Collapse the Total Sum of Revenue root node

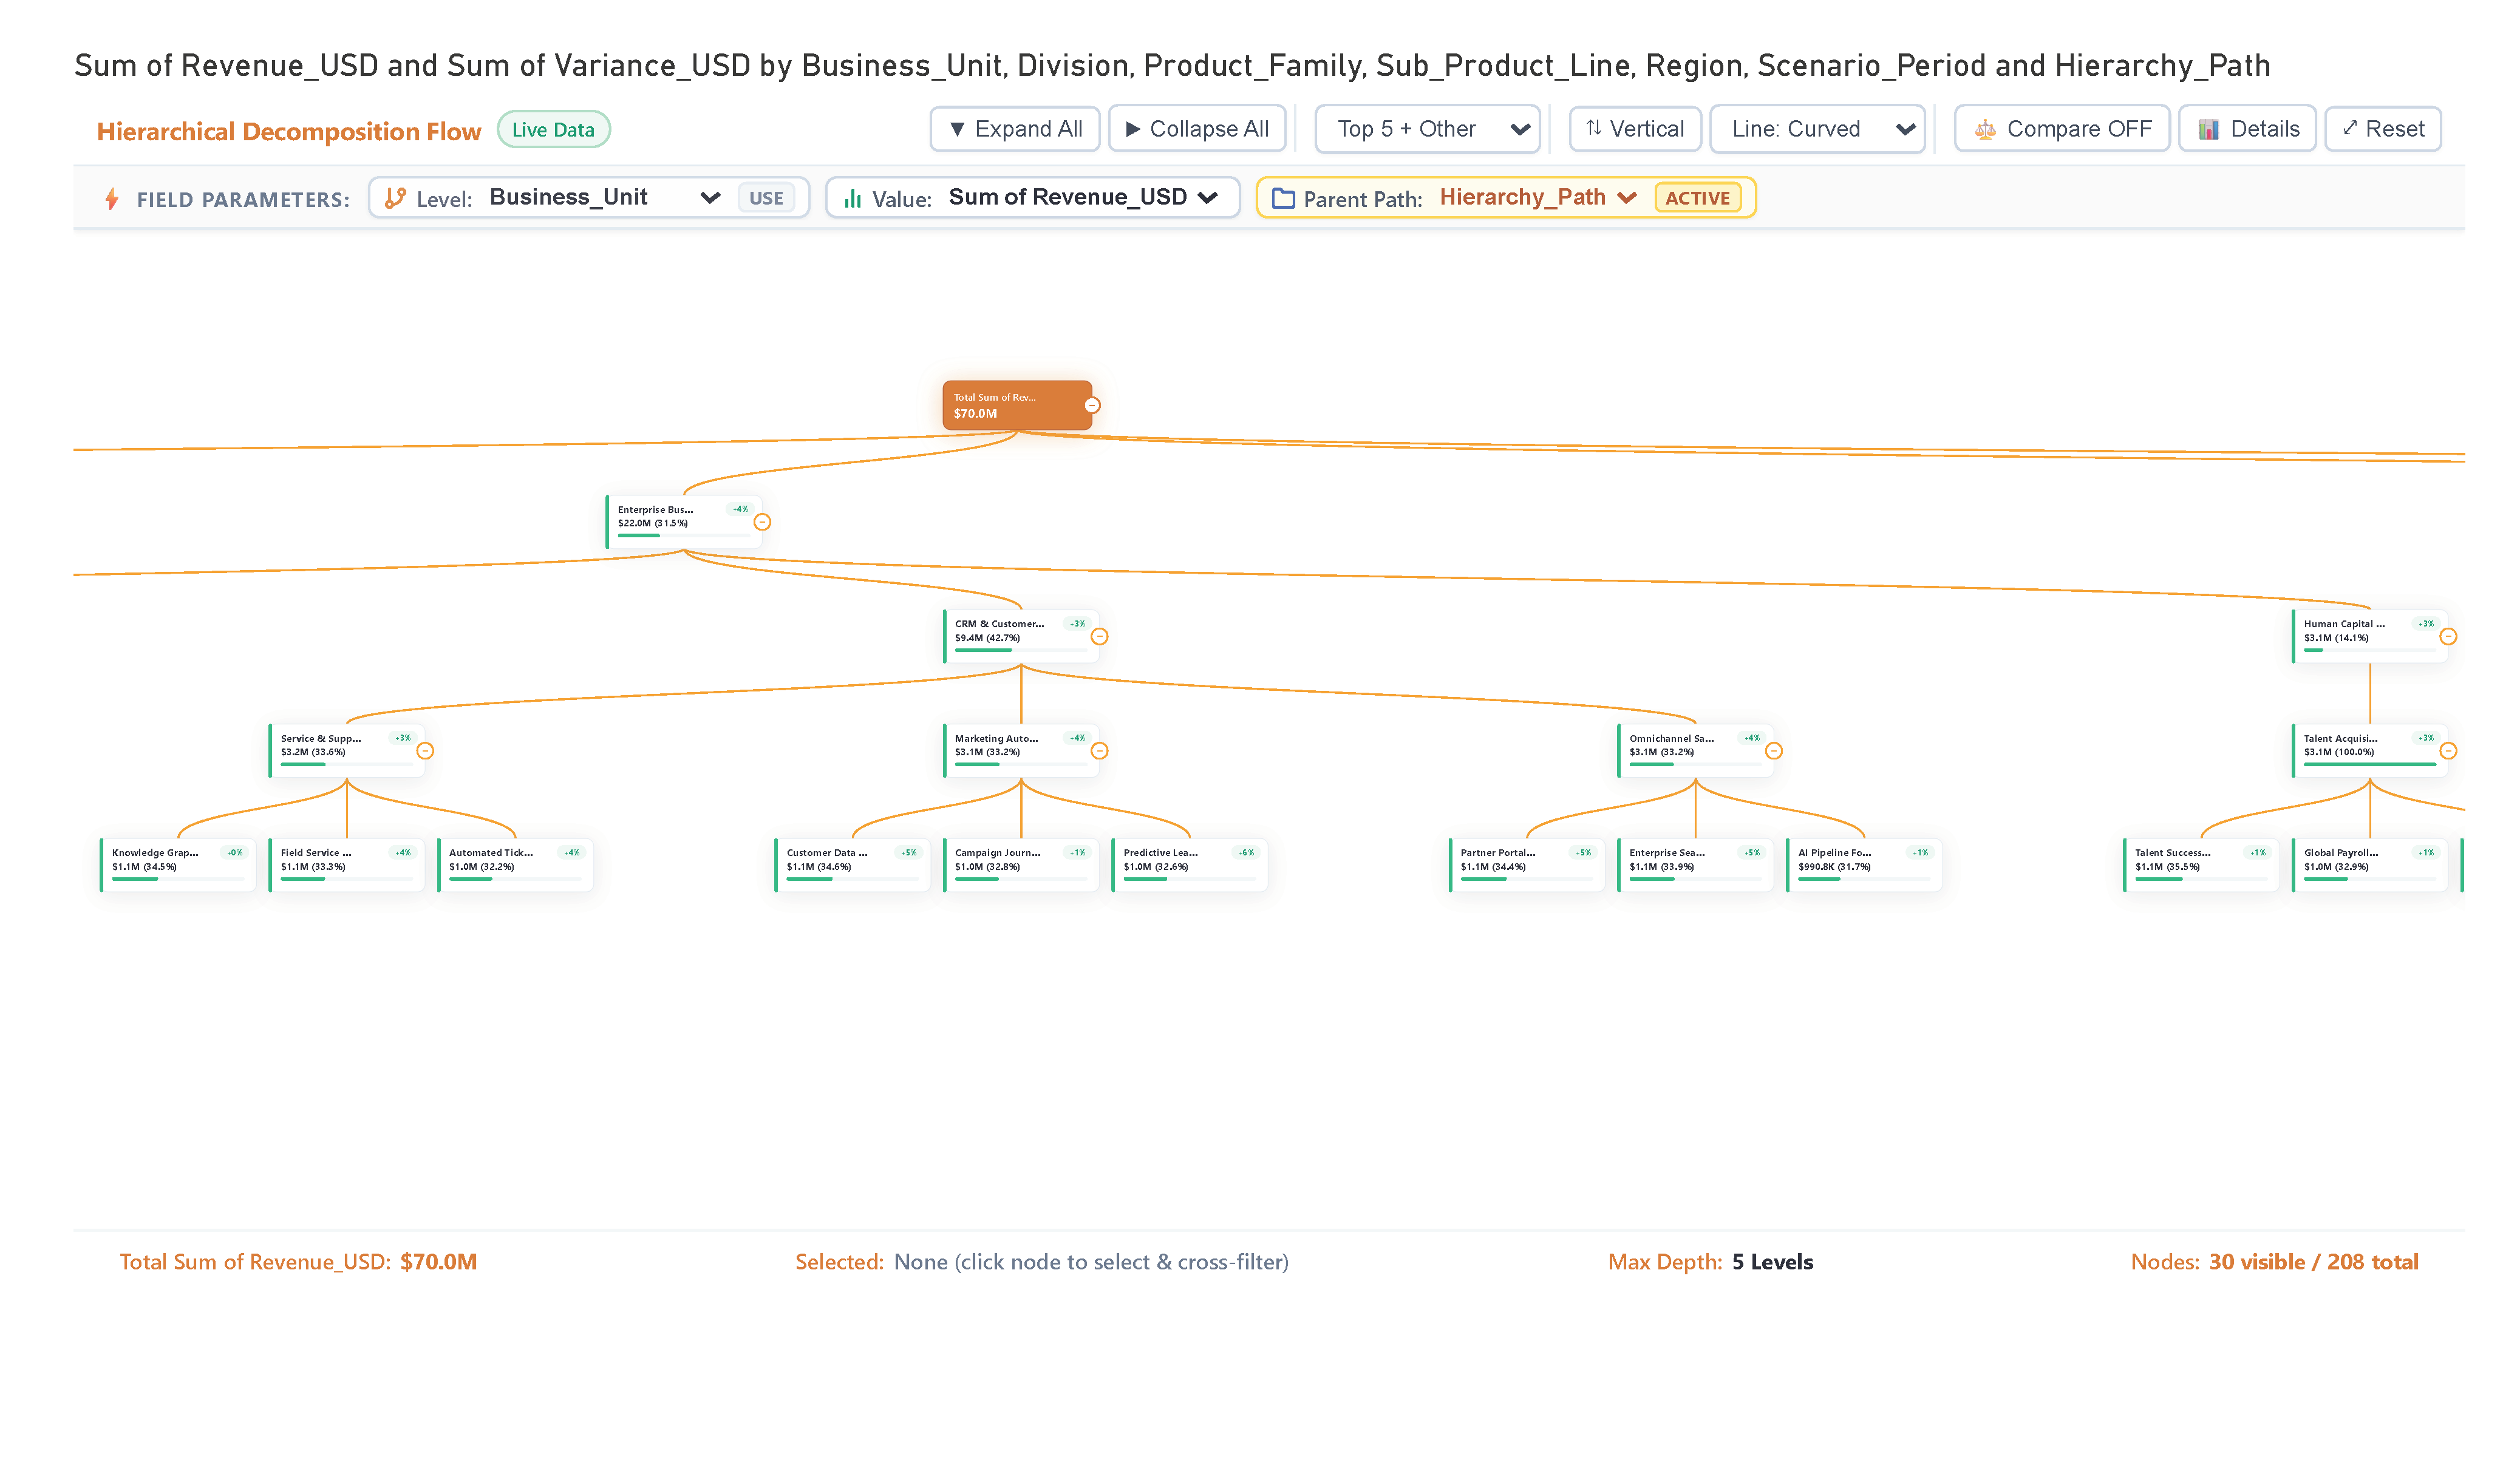tap(1092, 405)
